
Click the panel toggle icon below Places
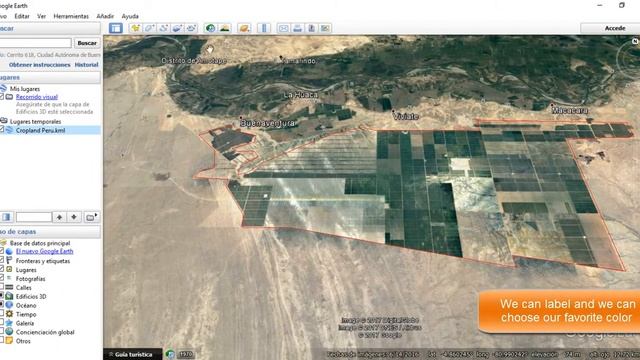pos(7,217)
